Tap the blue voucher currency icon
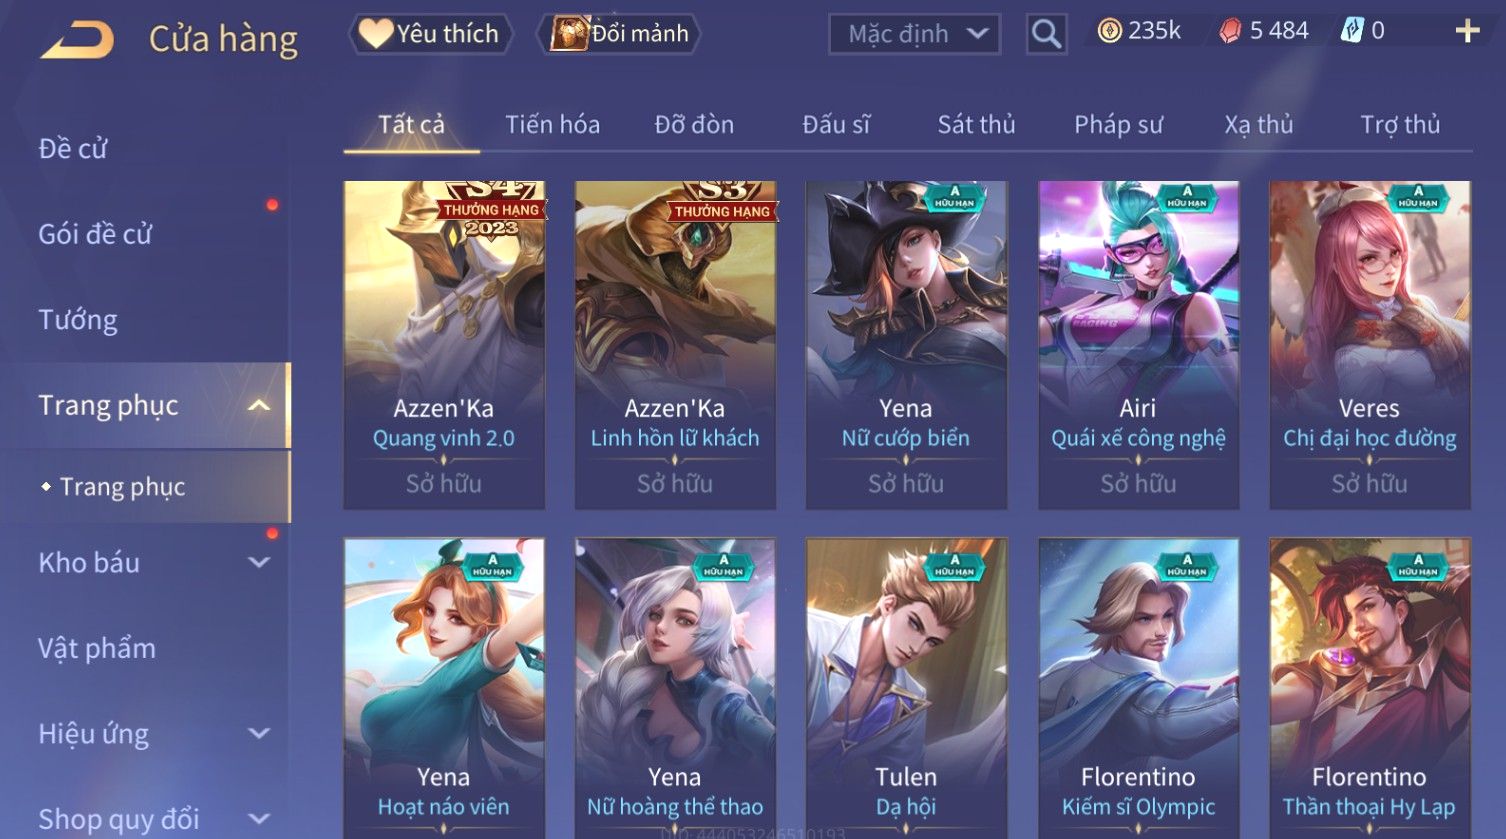Screen dimensions: 1506x839 point(1352,31)
